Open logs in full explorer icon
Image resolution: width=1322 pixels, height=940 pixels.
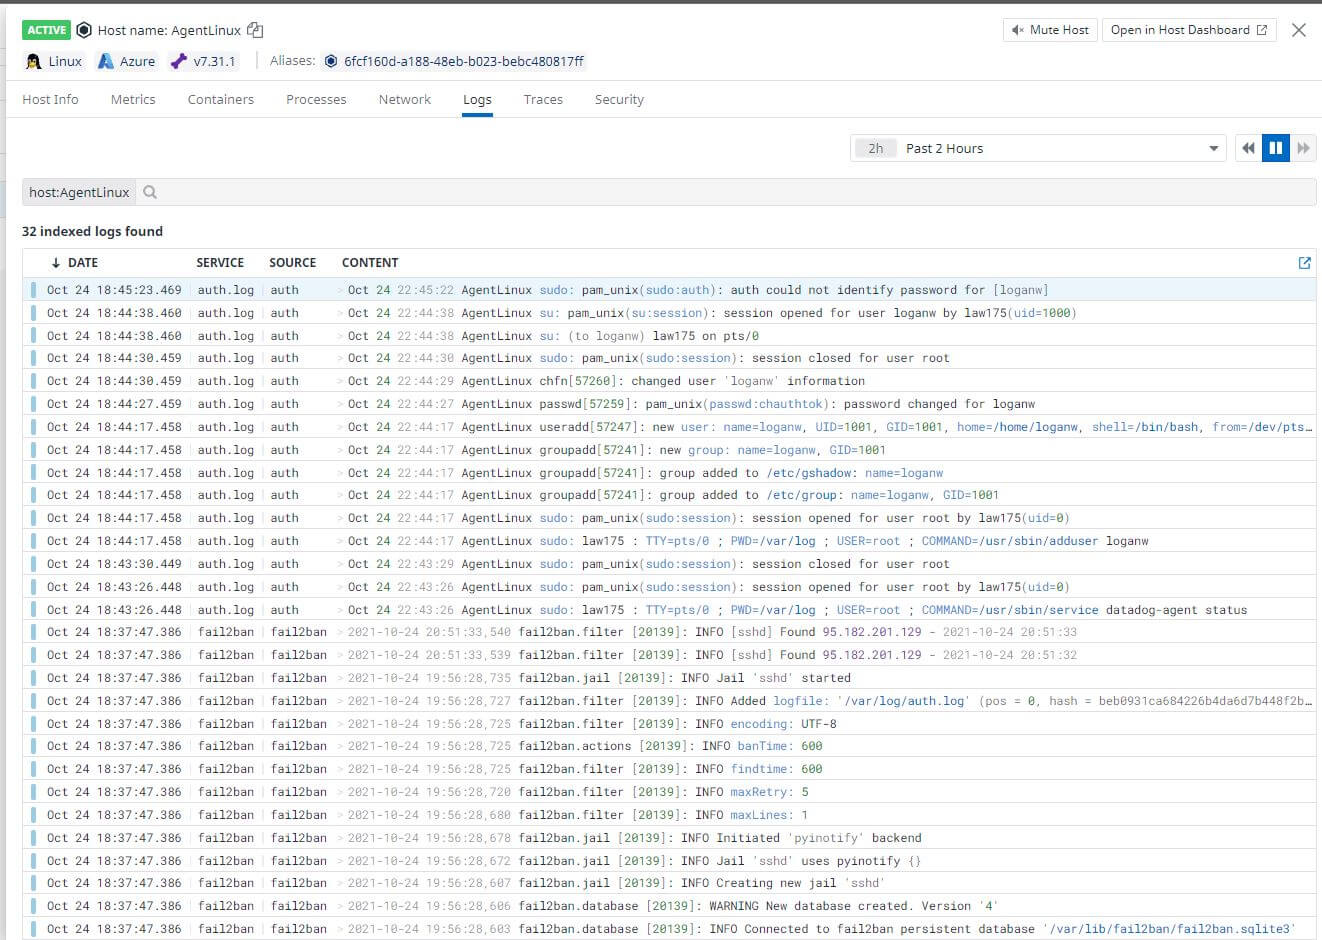point(1304,262)
